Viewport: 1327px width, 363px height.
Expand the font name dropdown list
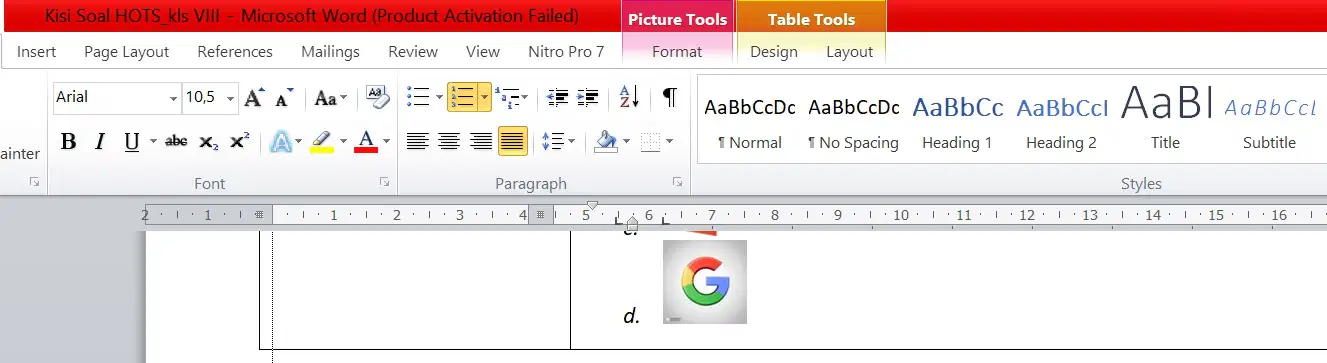[x=173, y=97]
